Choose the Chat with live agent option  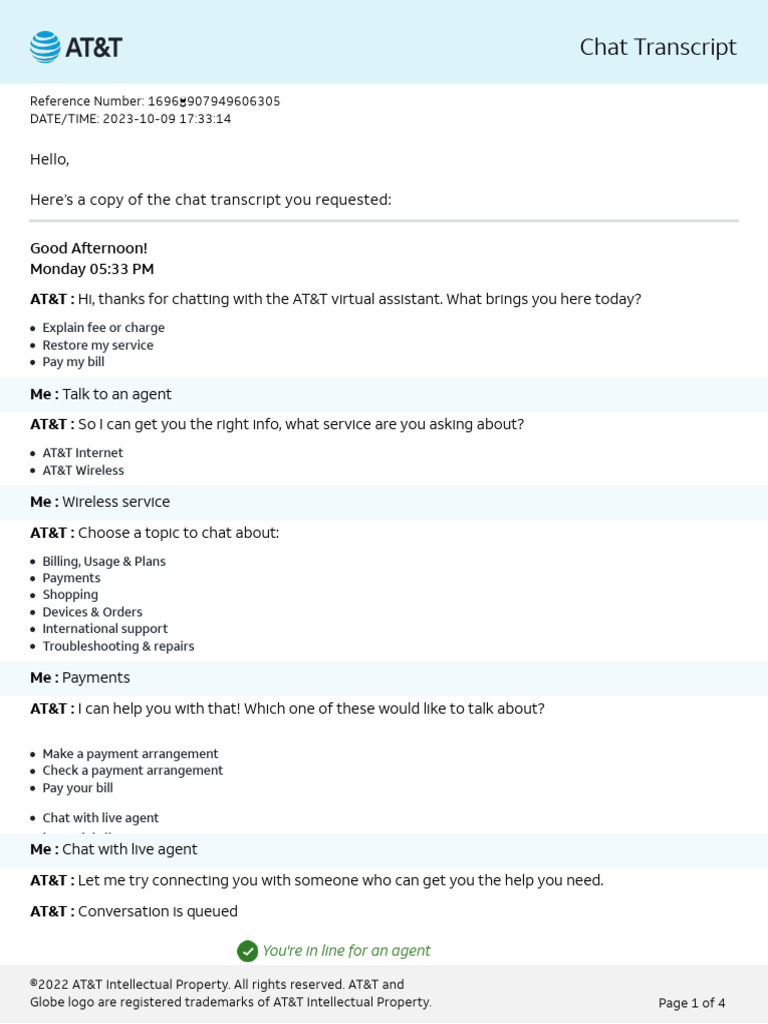click(100, 818)
